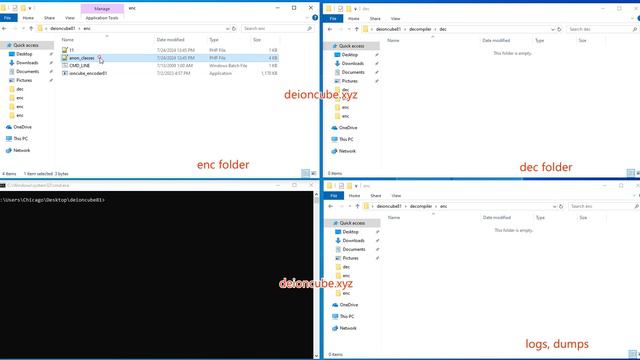
Task: Refresh the decompiler enc folder view
Action: (561, 207)
